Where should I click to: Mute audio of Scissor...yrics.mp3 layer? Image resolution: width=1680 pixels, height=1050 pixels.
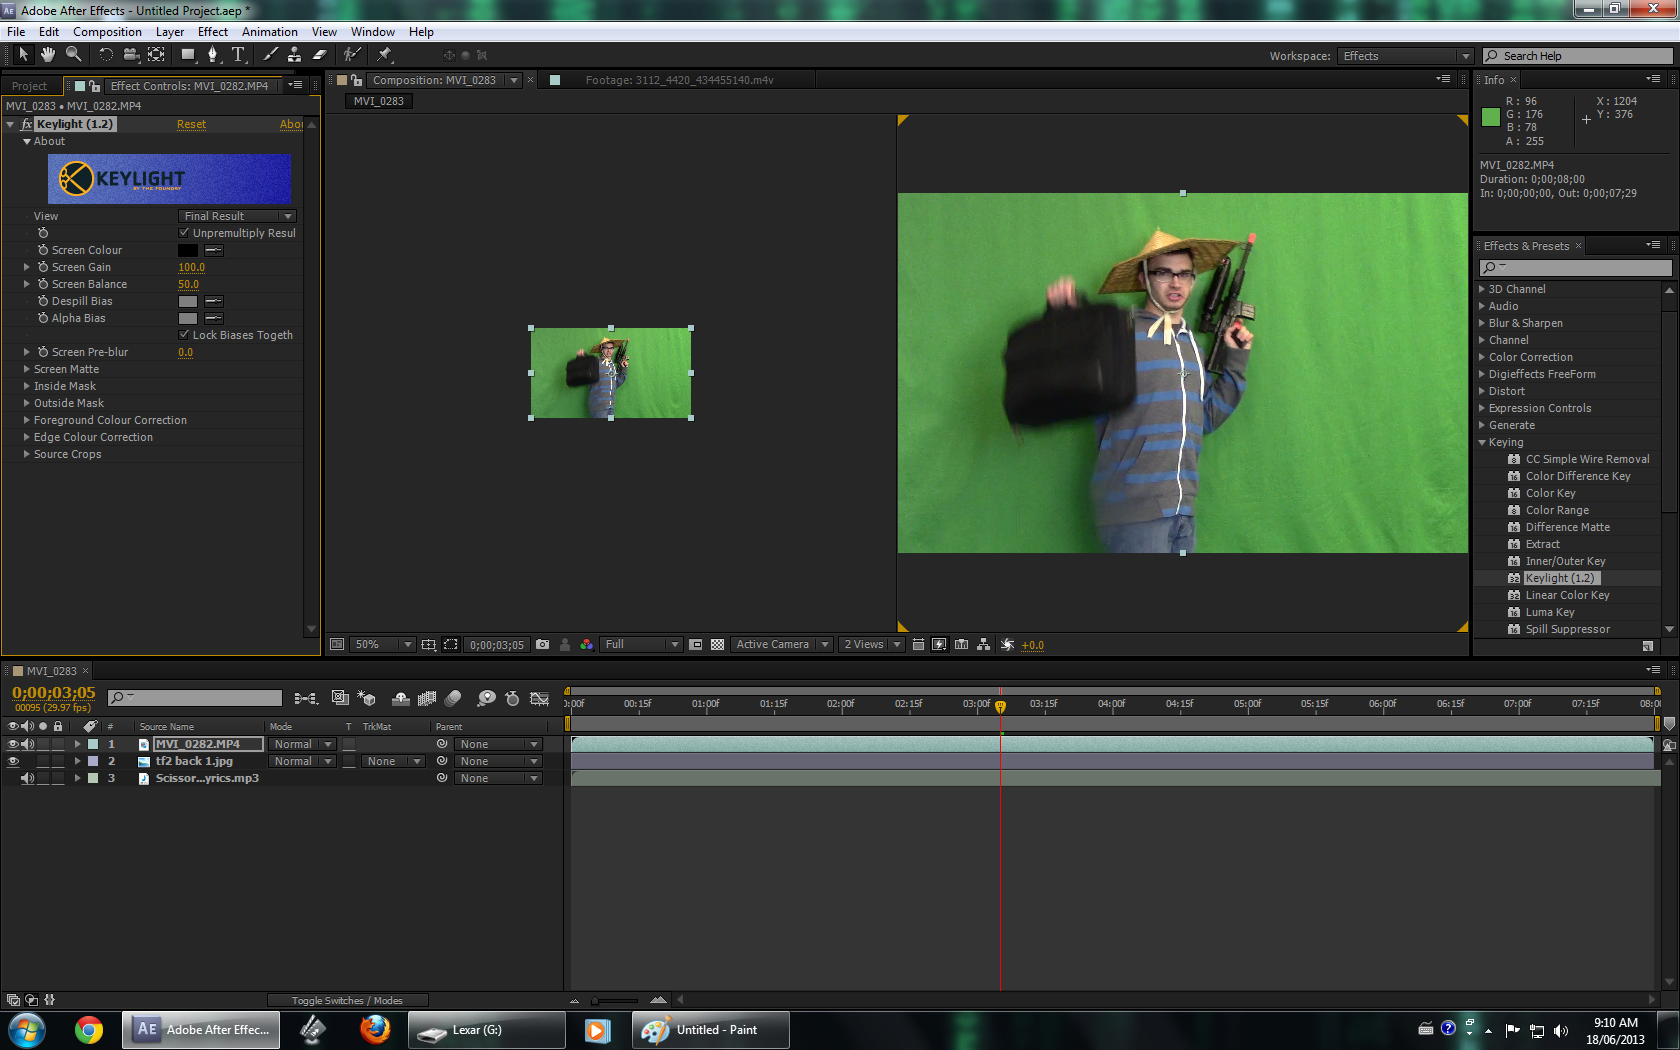click(x=28, y=778)
